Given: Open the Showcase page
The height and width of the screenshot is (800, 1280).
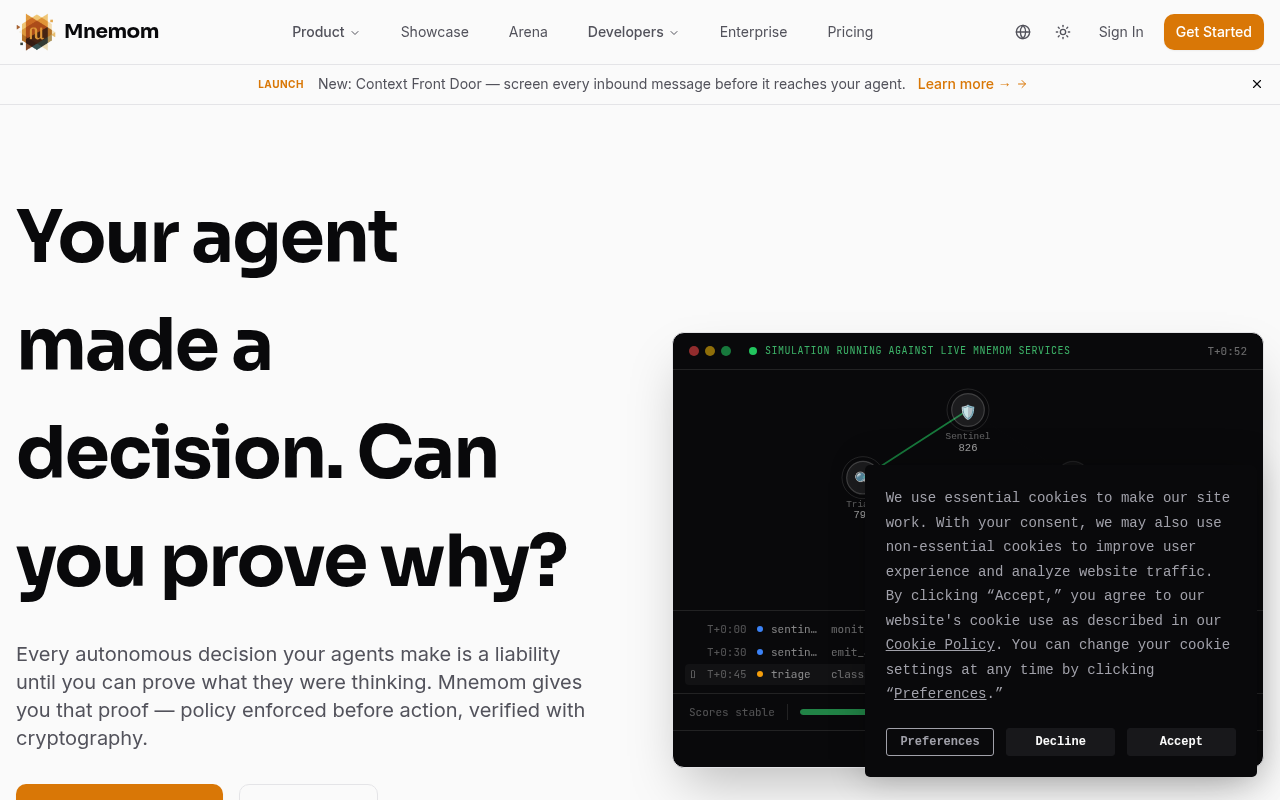Looking at the screenshot, I should pyautogui.click(x=435, y=32).
